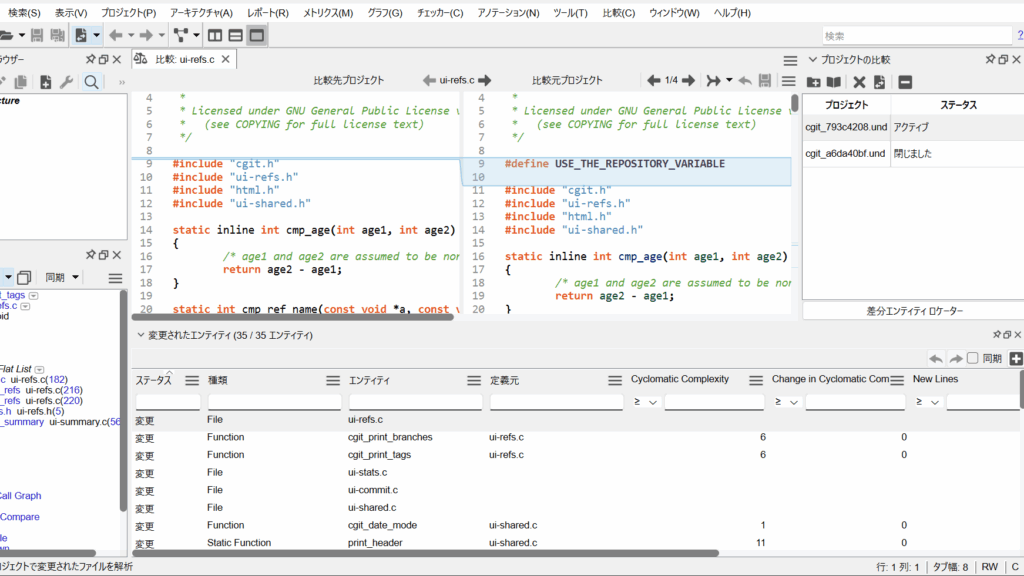Click the wrench icon in the left panel
Viewport: 1024px width, 576px height.
coord(67,82)
